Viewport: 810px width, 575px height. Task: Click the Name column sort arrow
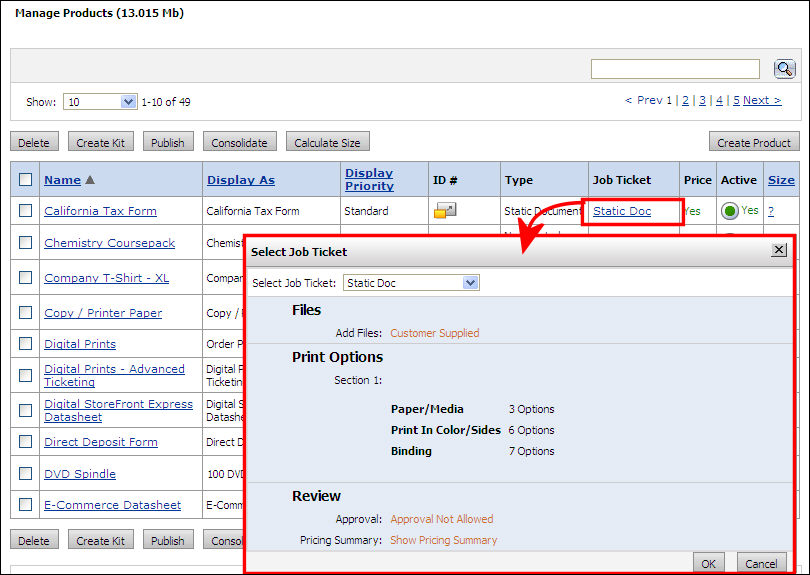91,180
